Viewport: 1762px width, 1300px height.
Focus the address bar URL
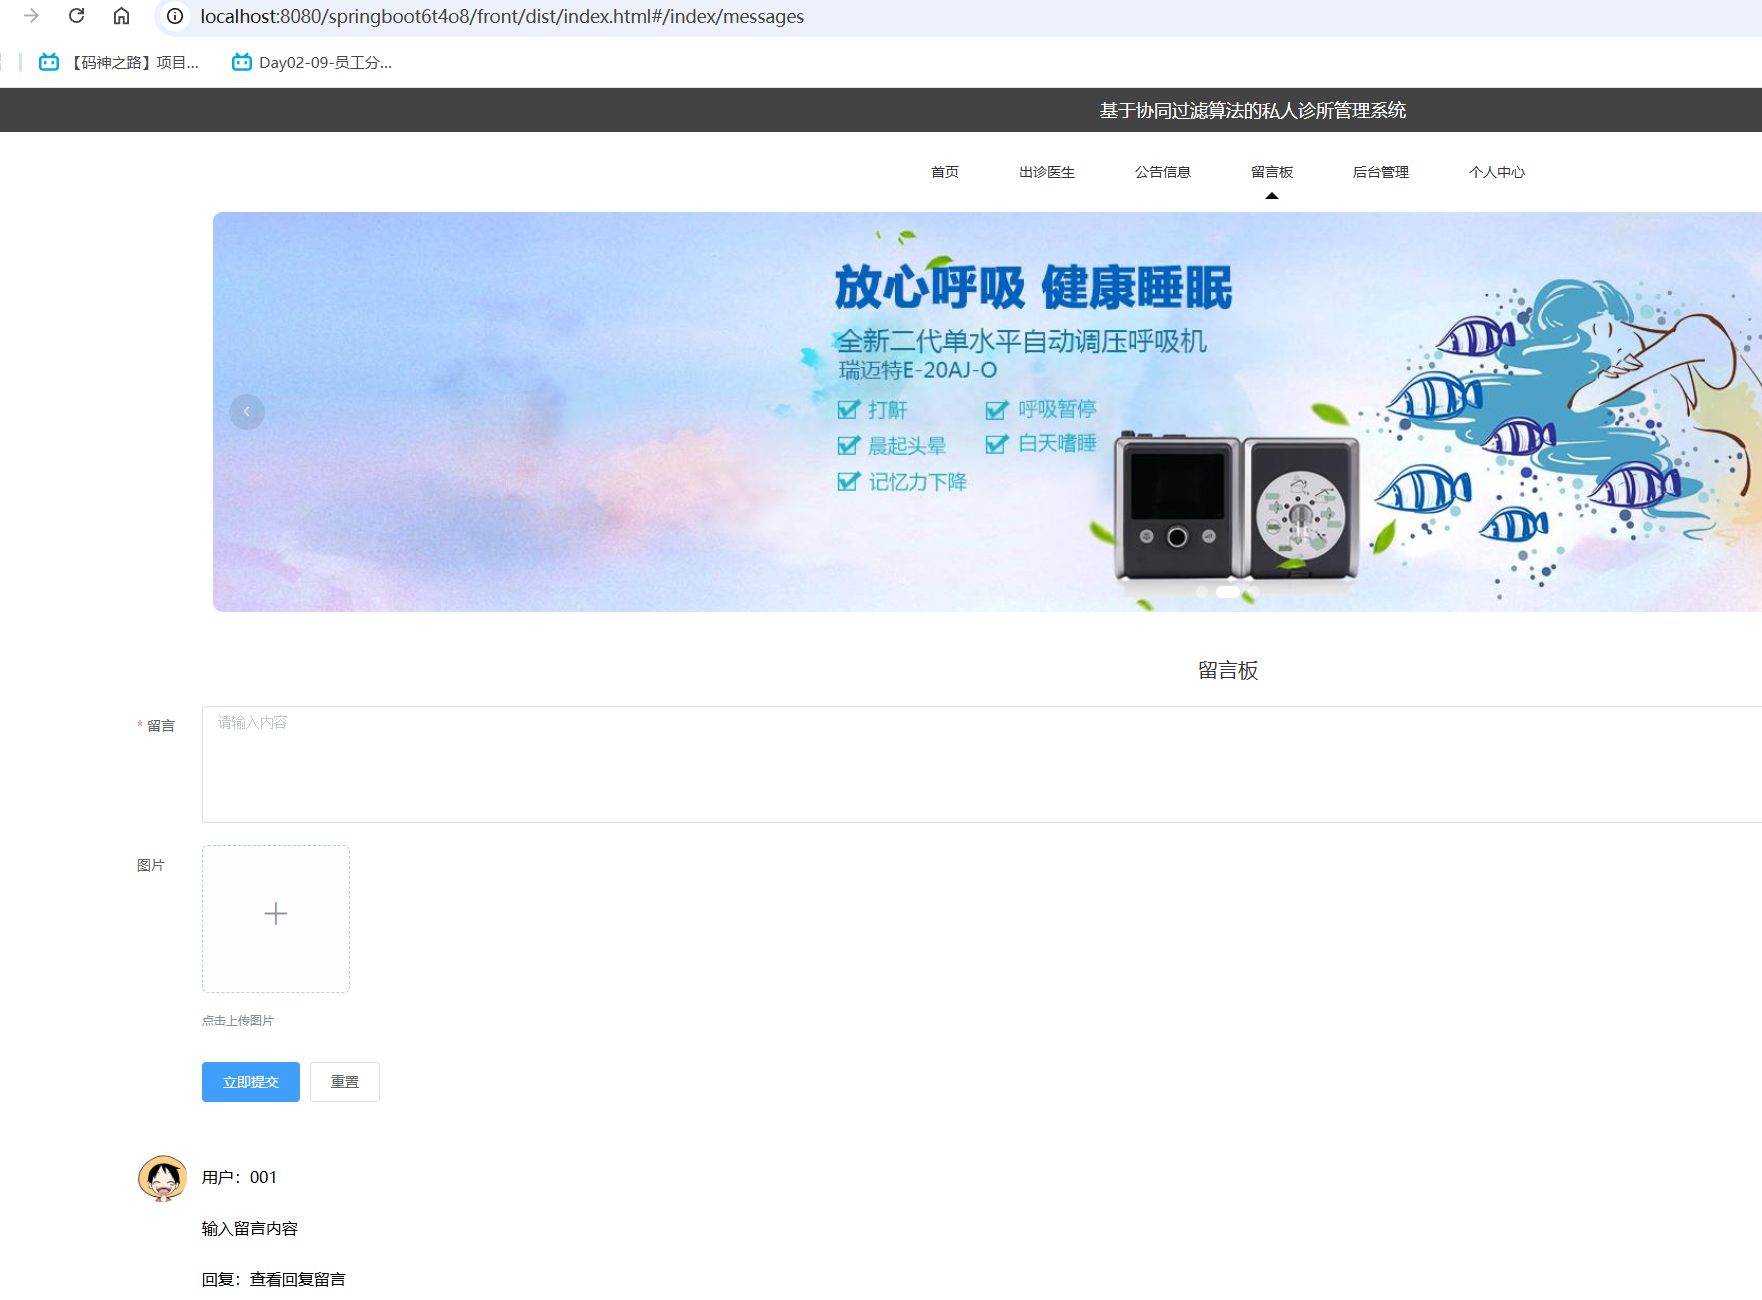tap(502, 16)
